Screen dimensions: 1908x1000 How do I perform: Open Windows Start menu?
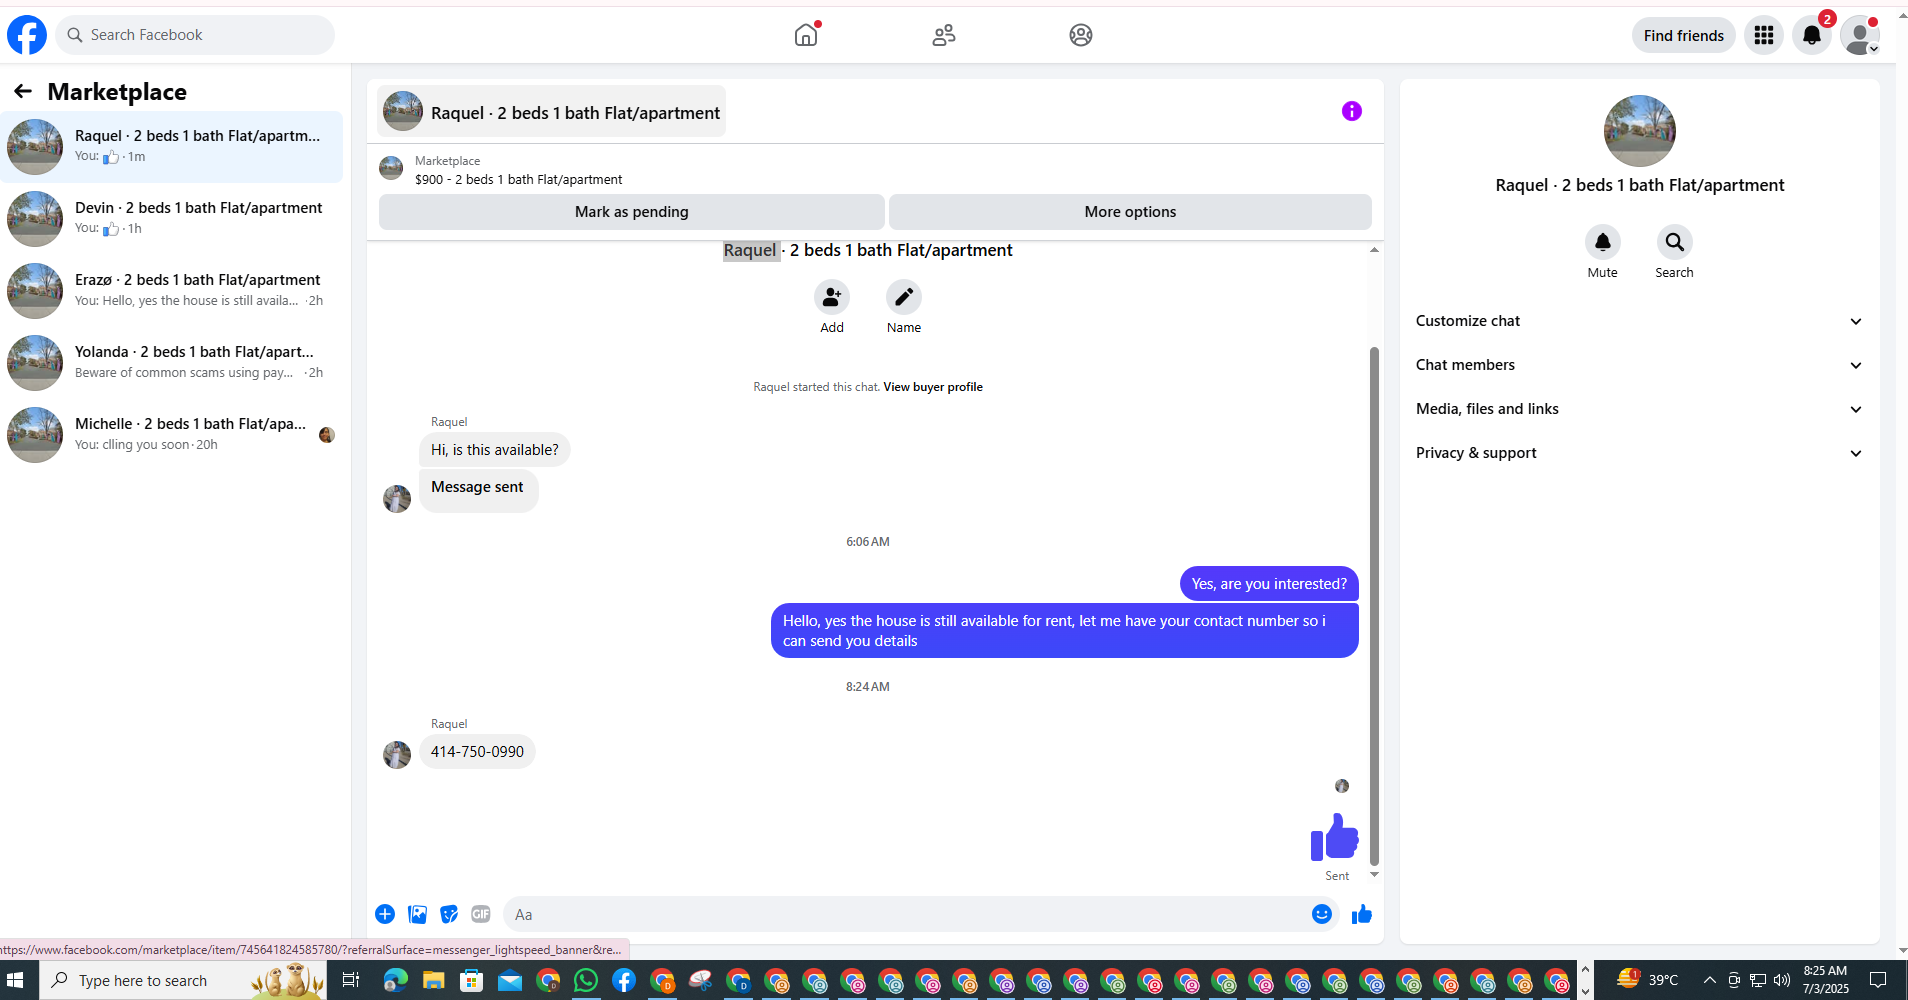point(15,981)
